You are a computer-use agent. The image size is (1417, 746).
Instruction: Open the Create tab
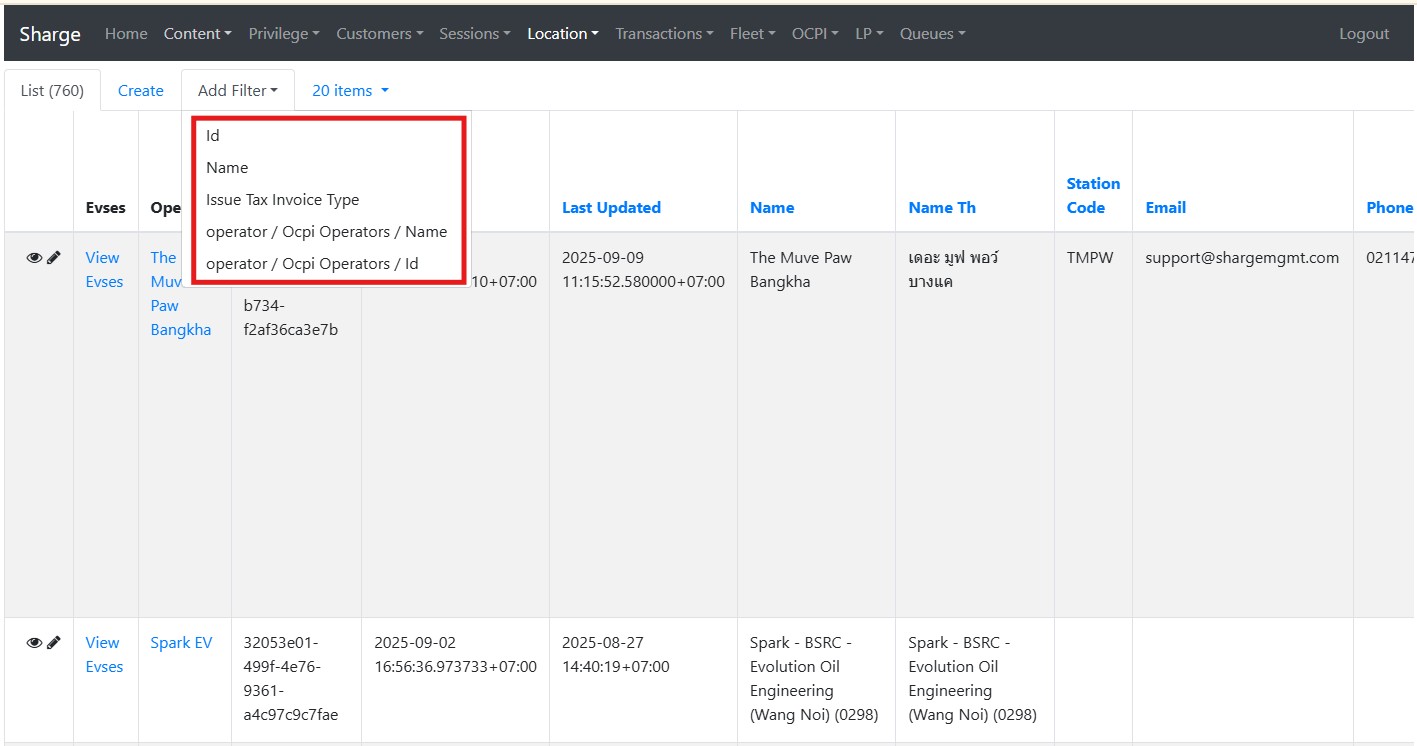pyautogui.click(x=140, y=91)
